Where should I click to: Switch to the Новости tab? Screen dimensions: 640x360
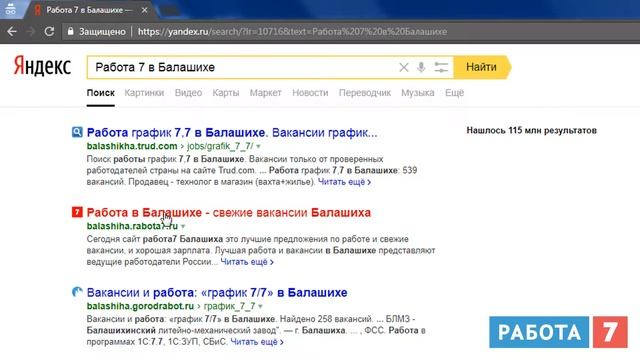coord(310,93)
